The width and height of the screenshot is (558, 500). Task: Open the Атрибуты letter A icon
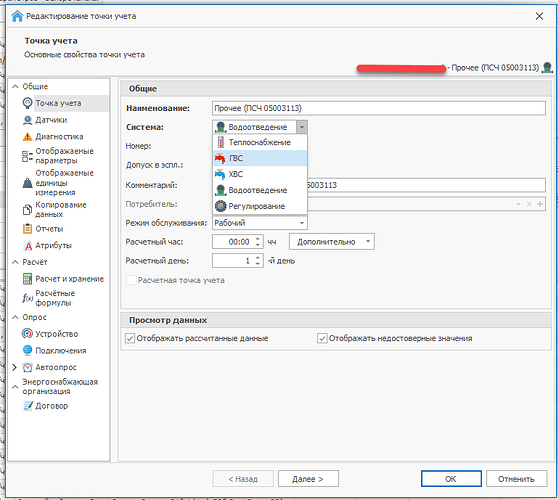click(x=28, y=246)
